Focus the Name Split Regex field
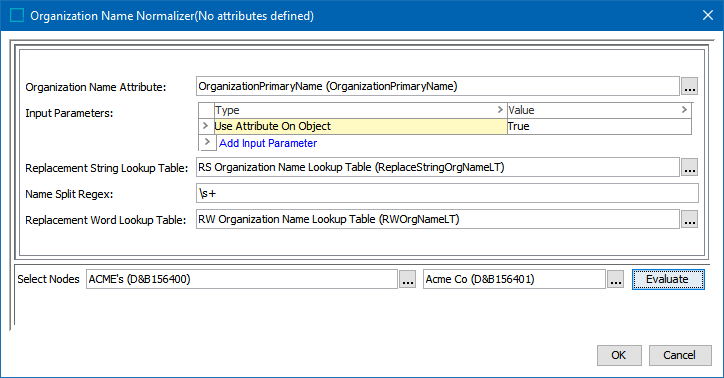Screen dimensions: 724x378 (447, 193)
